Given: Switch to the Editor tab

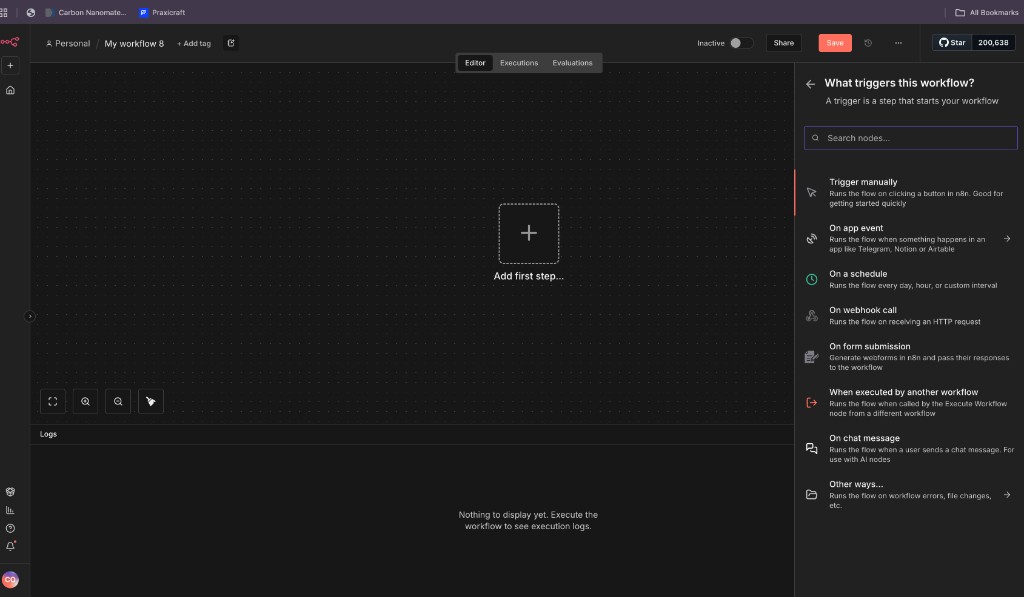Looking at the screenshot, I should pos(475,63).
